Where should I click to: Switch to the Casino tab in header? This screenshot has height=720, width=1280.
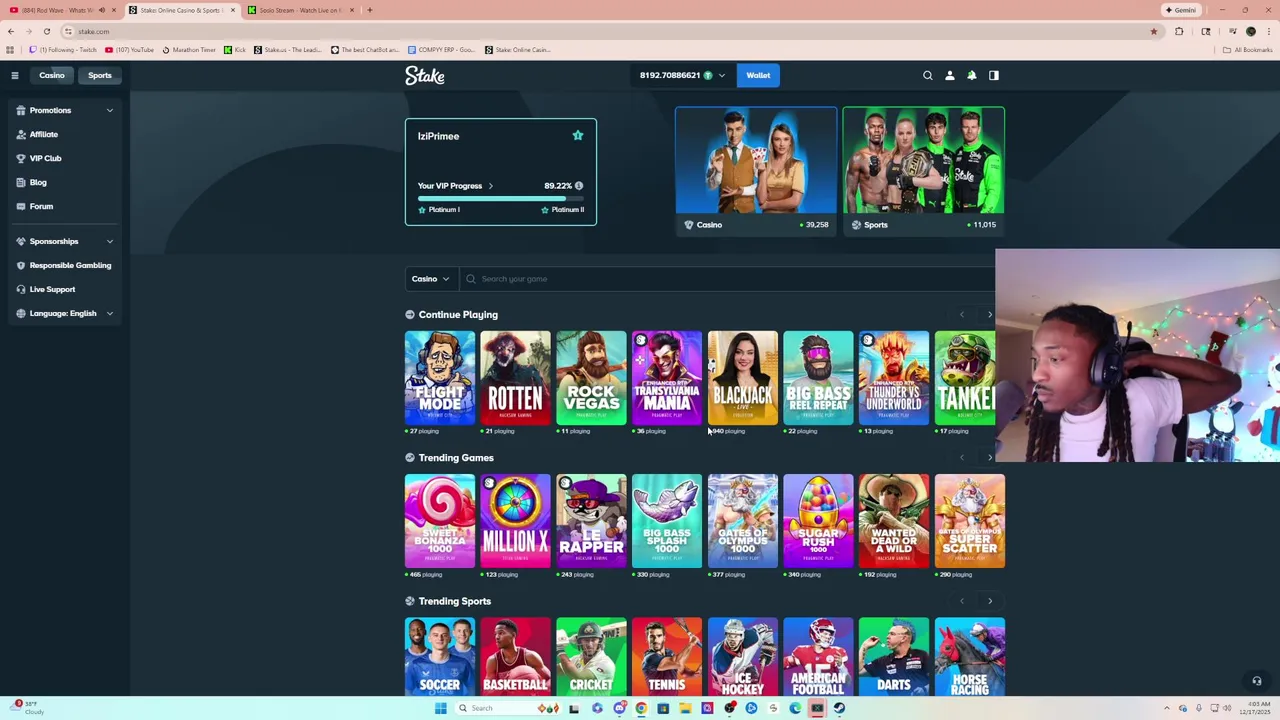pos(52,75)
